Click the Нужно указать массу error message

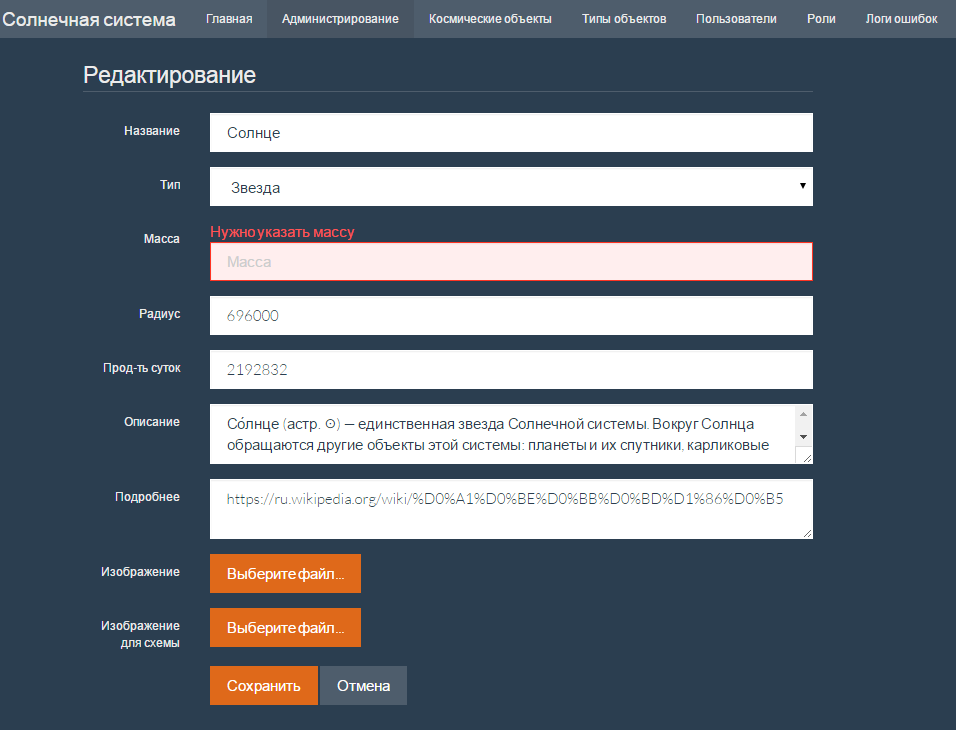[x=282, y=232]
